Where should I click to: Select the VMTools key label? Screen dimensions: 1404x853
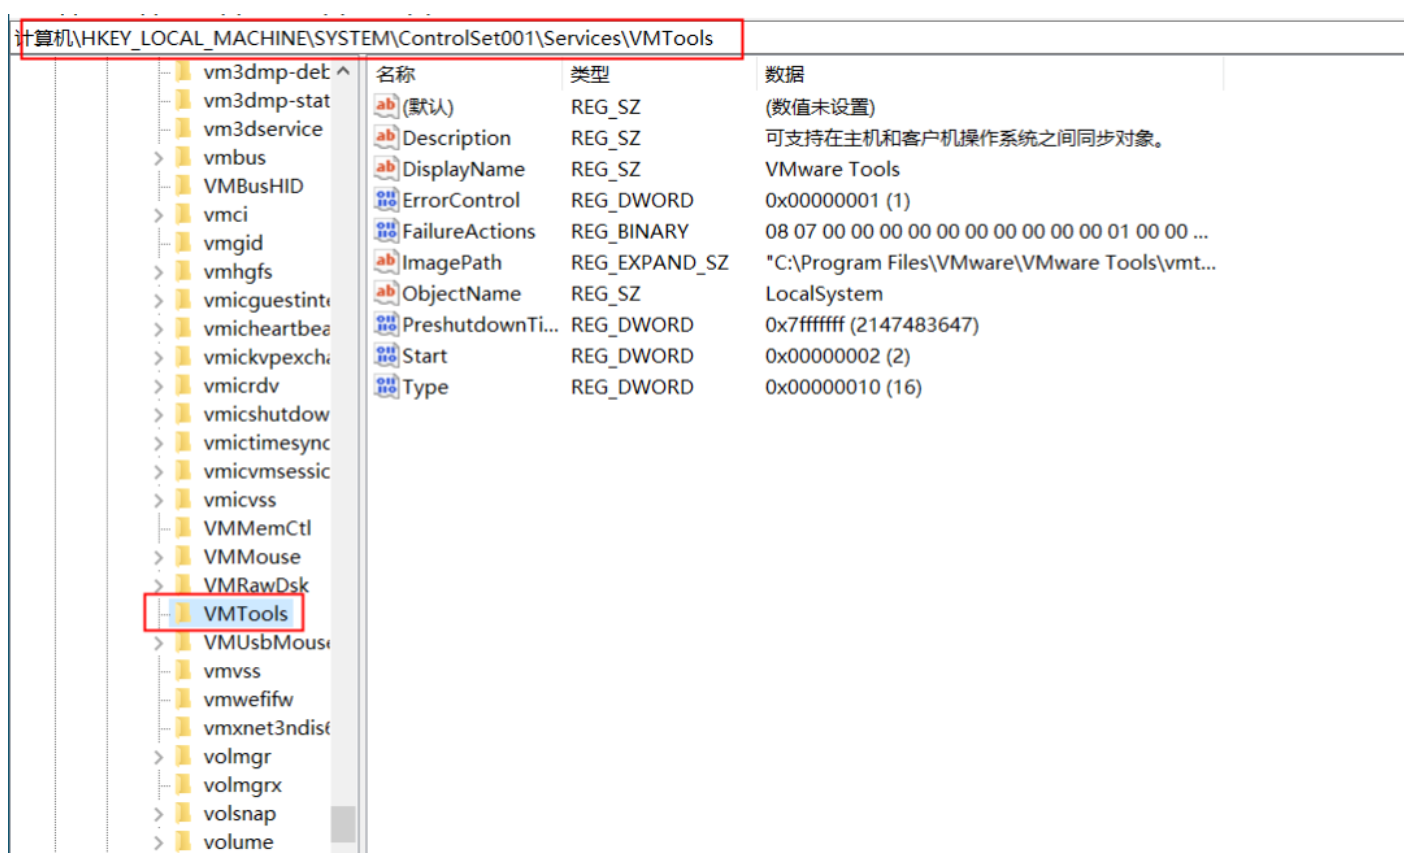[245, 613]
